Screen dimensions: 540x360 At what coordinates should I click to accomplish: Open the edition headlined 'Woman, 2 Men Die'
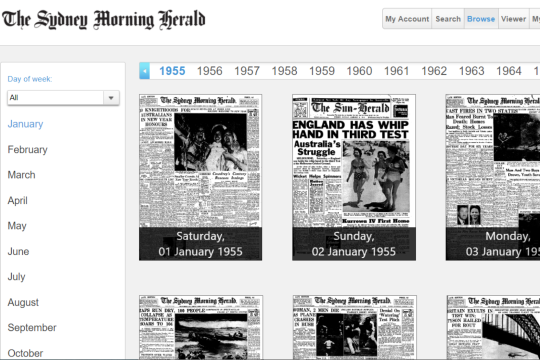[x=355, y=327]
